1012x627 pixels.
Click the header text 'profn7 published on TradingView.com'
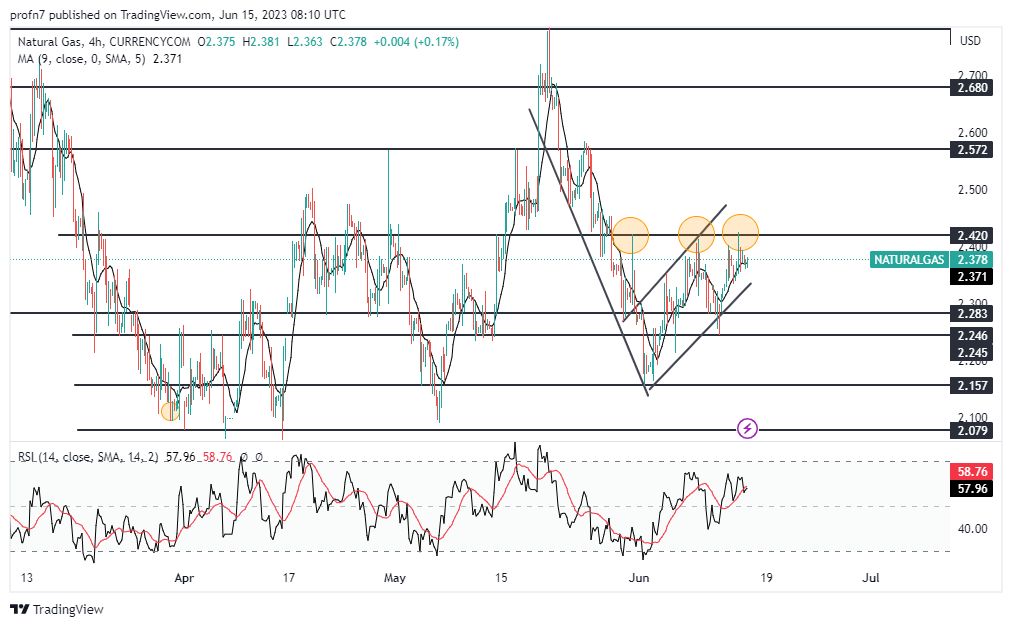[x=110, y=14]
